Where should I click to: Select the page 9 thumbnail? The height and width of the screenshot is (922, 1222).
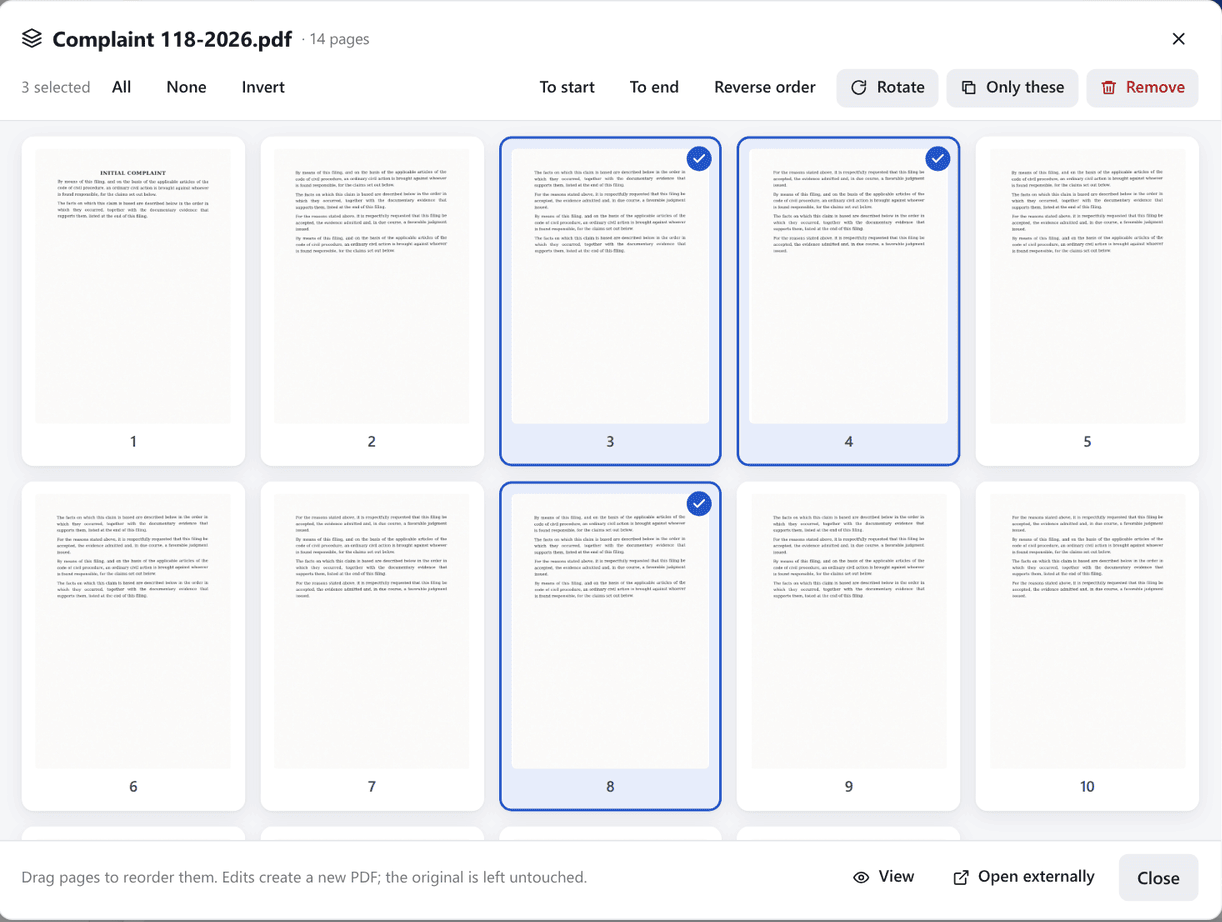click(x=848, y=646)
